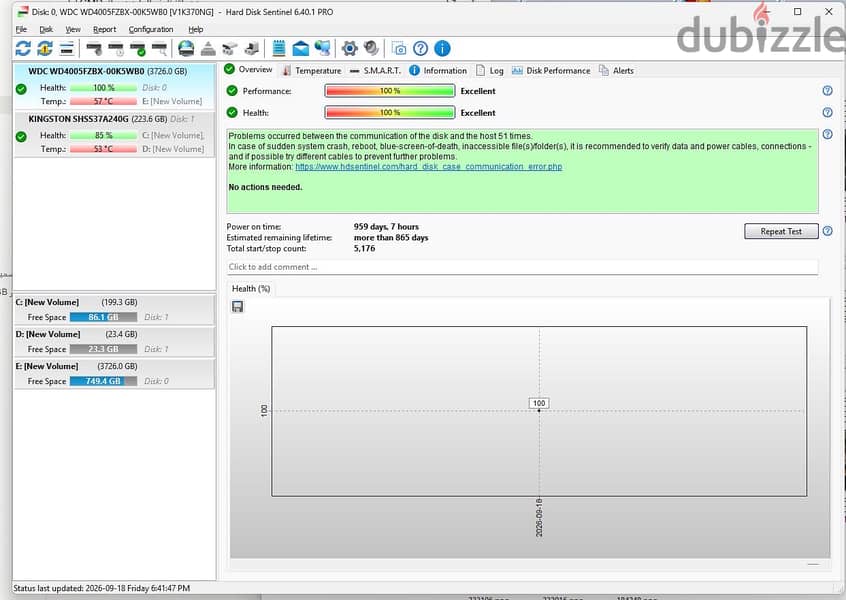The width and height of the screenshot is (846, 600).
Task: Click the computer with arrow toolbar icon
Action: click(252, 49)
